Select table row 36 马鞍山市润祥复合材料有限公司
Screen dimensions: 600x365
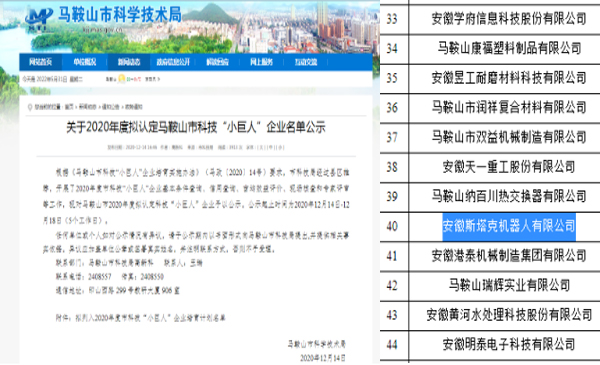[x=490, y=108]
